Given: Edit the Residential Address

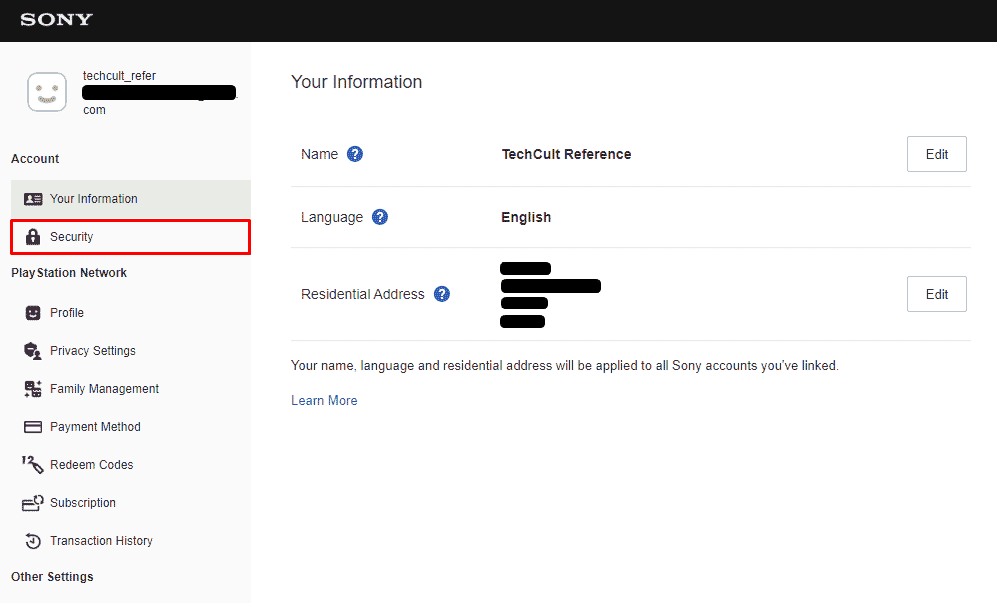Looking at the screenshot, I should pyautogui.click(x=937, y=294).
